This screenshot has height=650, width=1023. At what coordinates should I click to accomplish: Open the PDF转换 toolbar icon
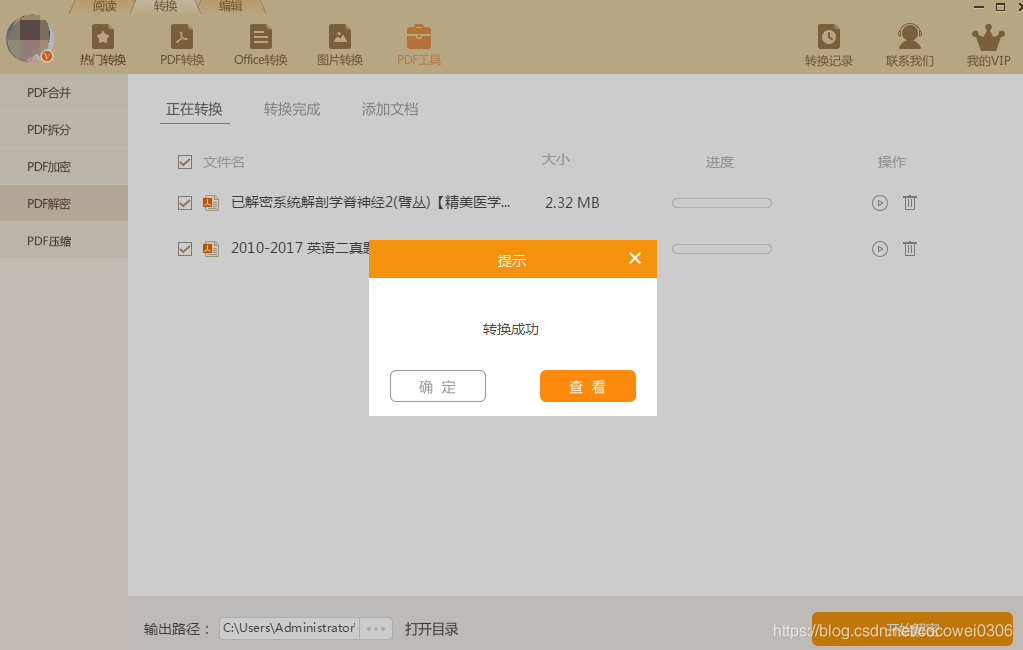182,44
